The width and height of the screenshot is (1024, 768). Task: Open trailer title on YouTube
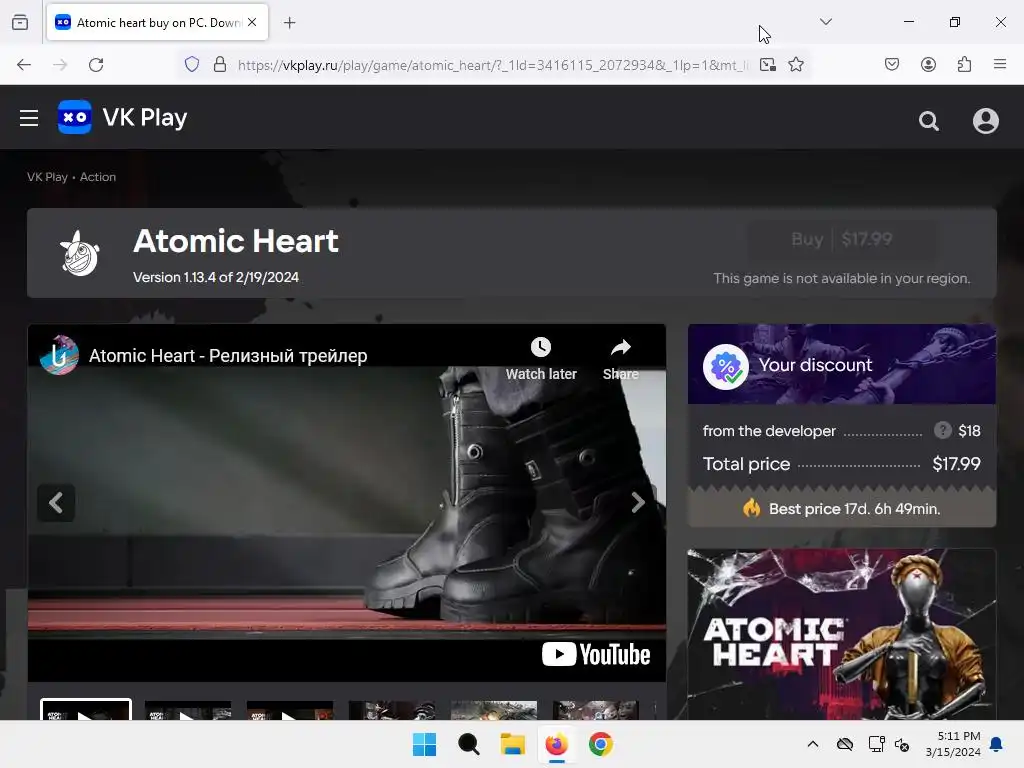click(228, 356)
